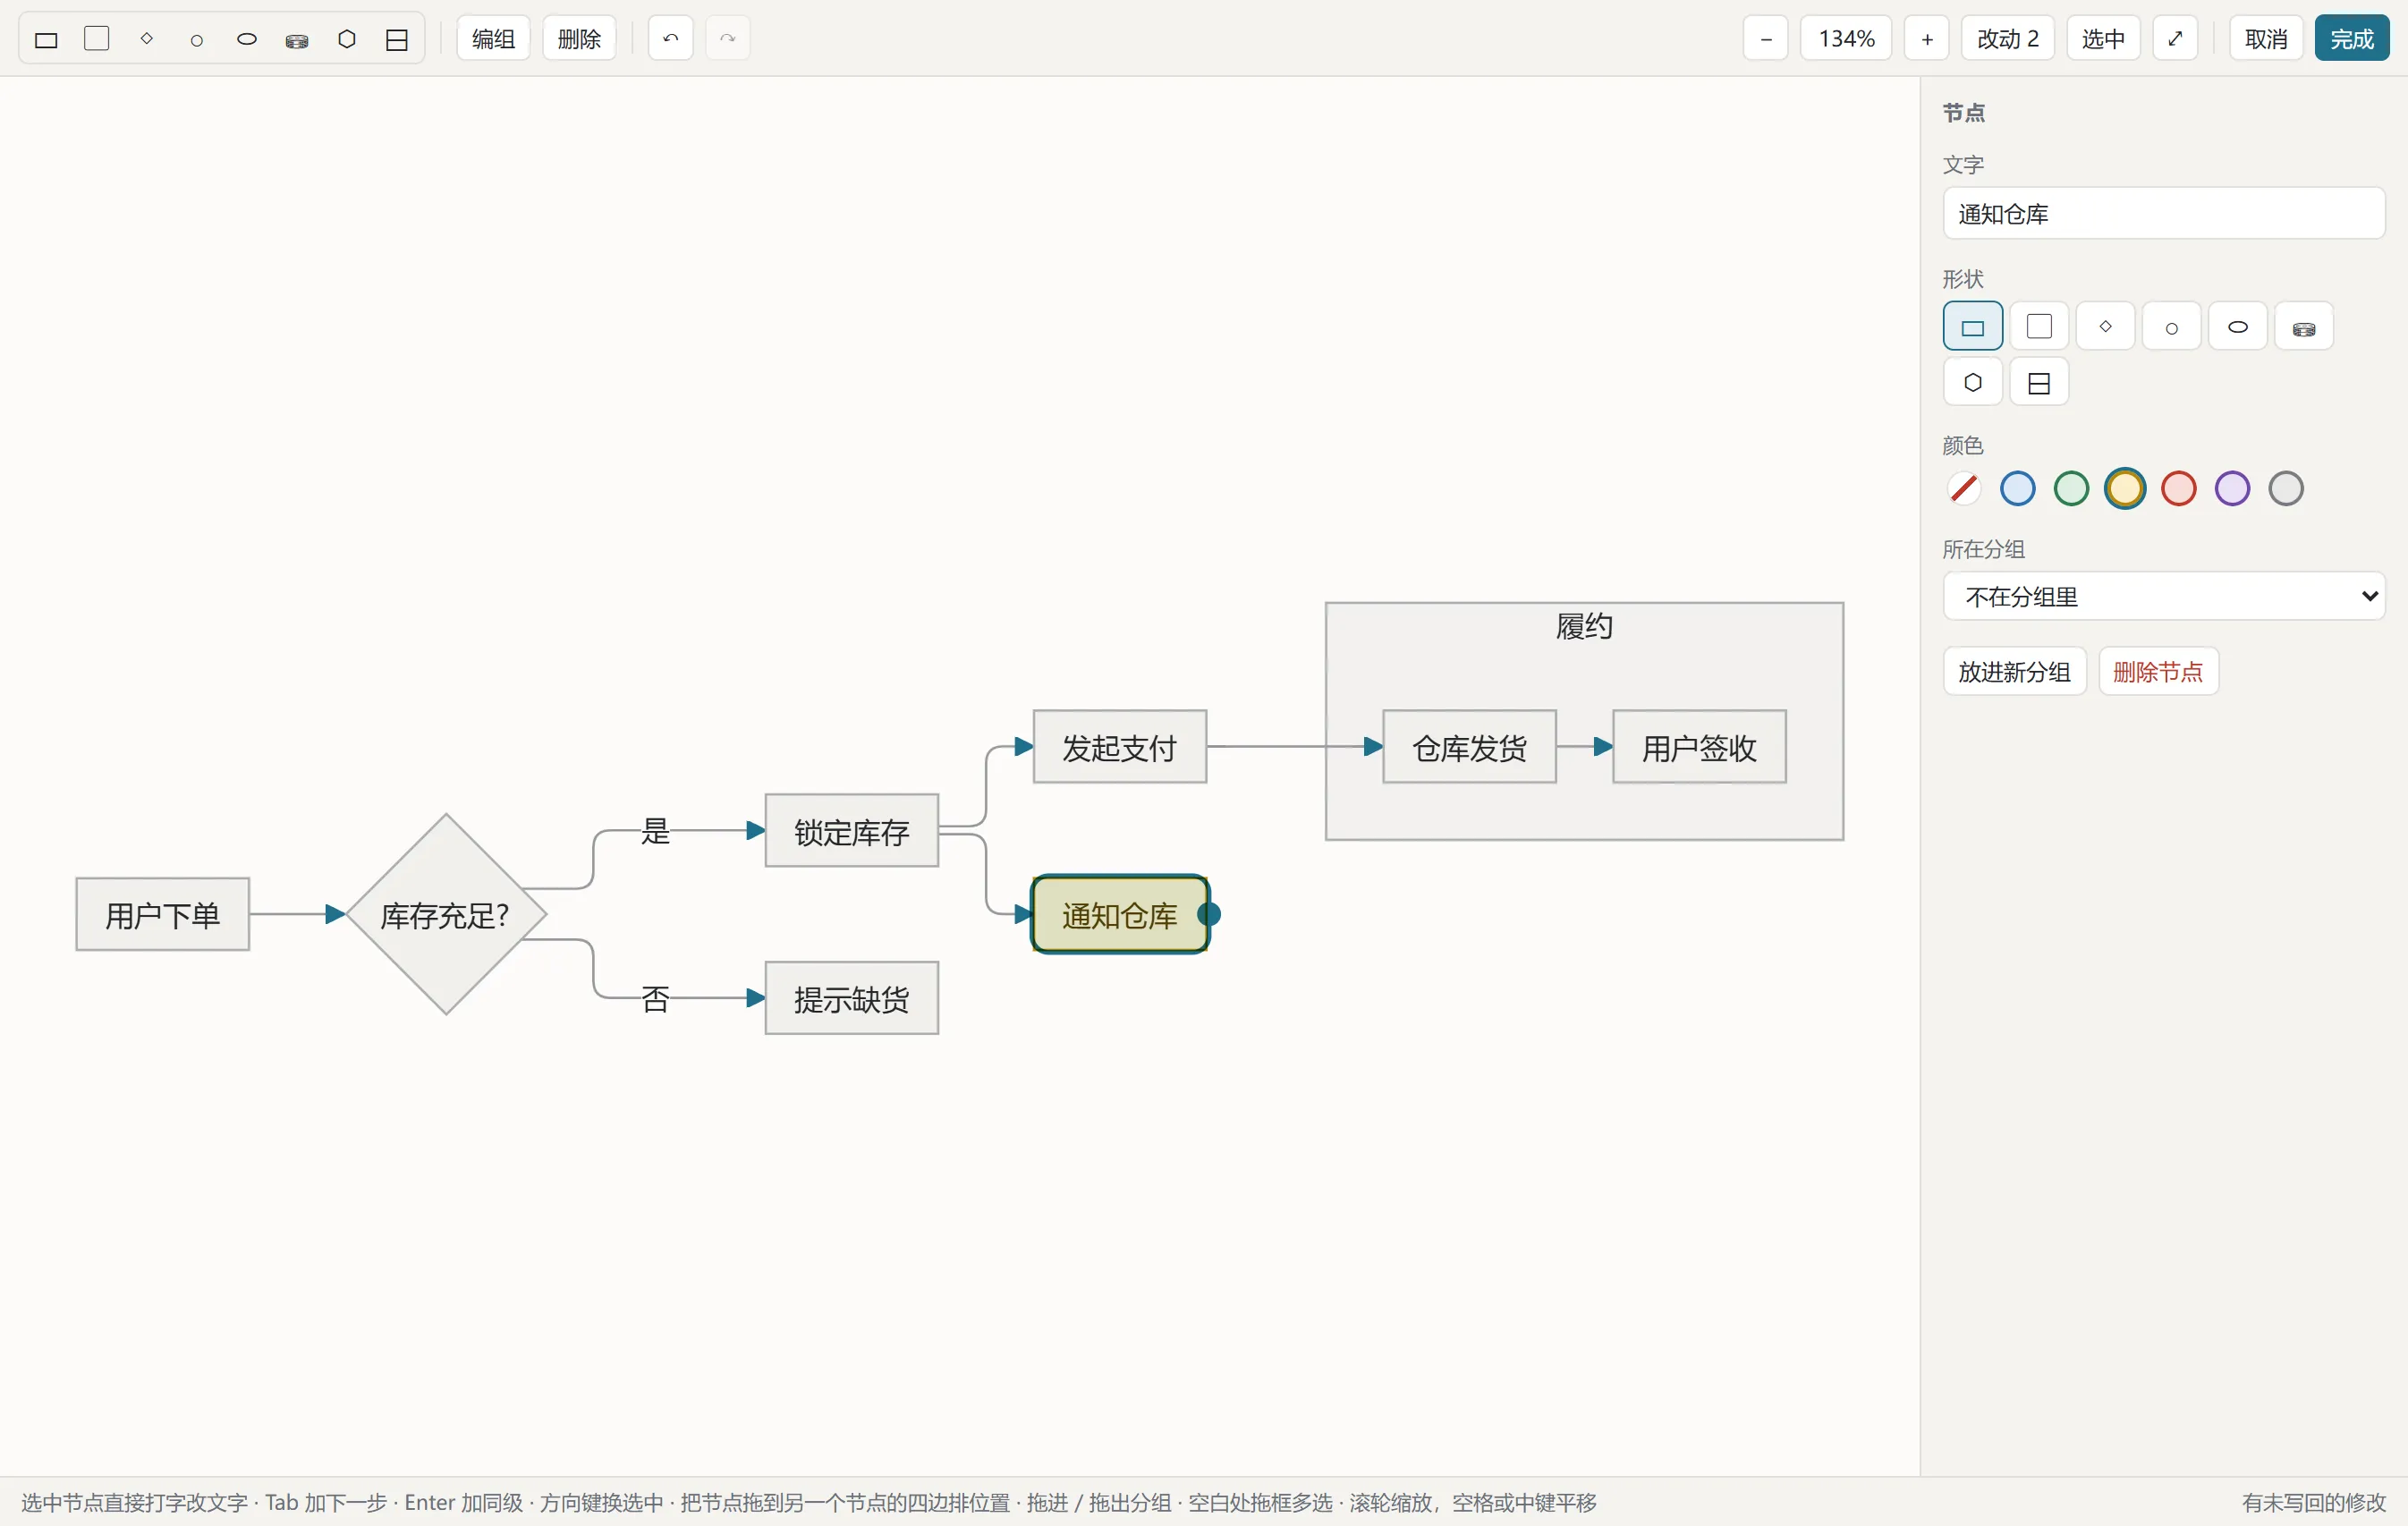Click the 删除 button in the toolbar

click(579, 39)
